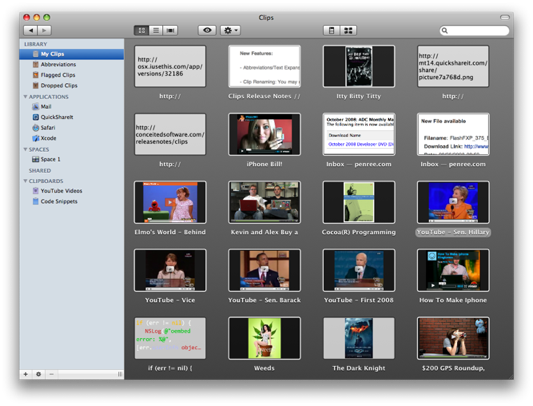
Task: Select the osx.iusethis.com URL clip
Action: (170, 66)
